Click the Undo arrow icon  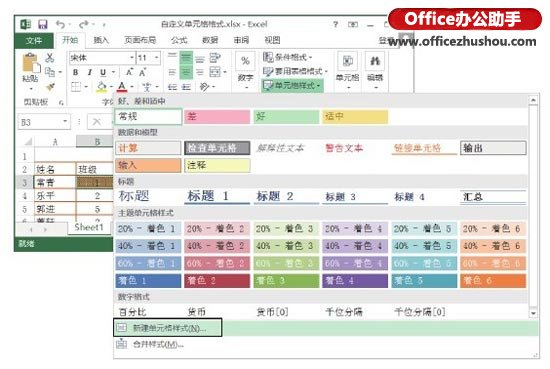pyautogui.click(x=60, y=25)
